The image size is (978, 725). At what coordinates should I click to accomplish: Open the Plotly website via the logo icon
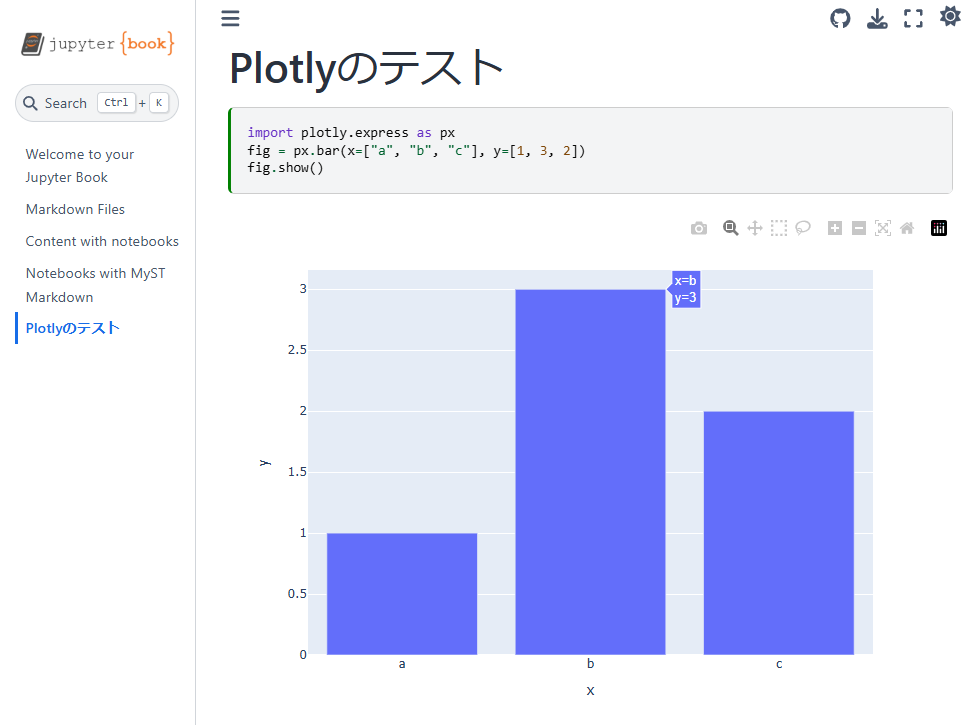(938, 227)
